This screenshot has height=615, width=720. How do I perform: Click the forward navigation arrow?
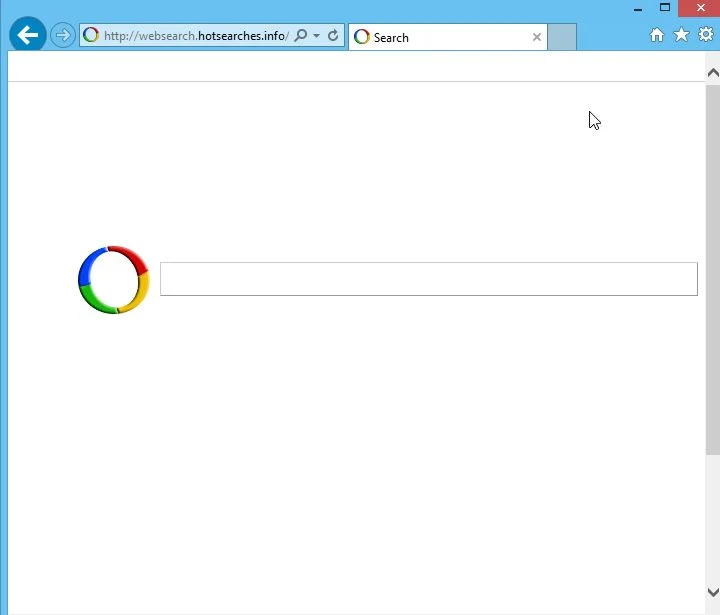pos(62,35)
